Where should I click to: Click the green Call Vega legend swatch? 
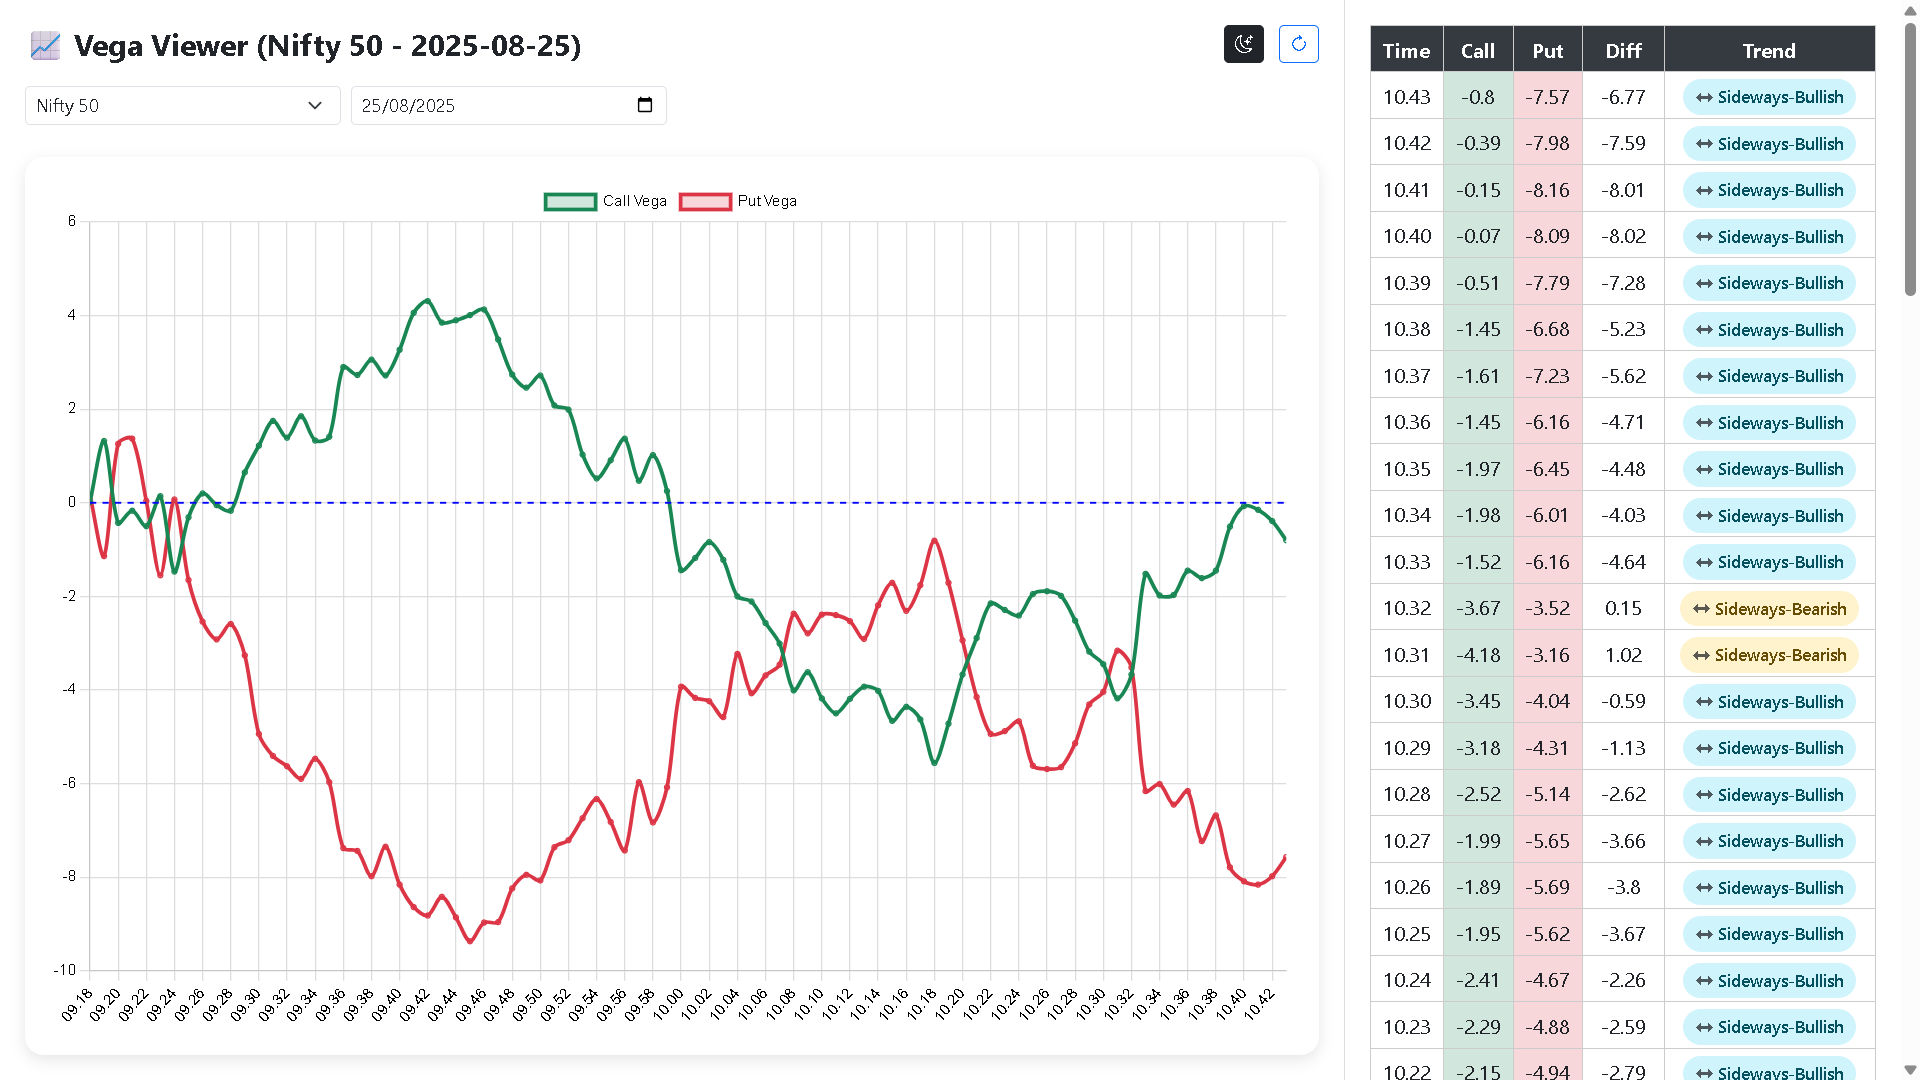(x=570, y=201)
